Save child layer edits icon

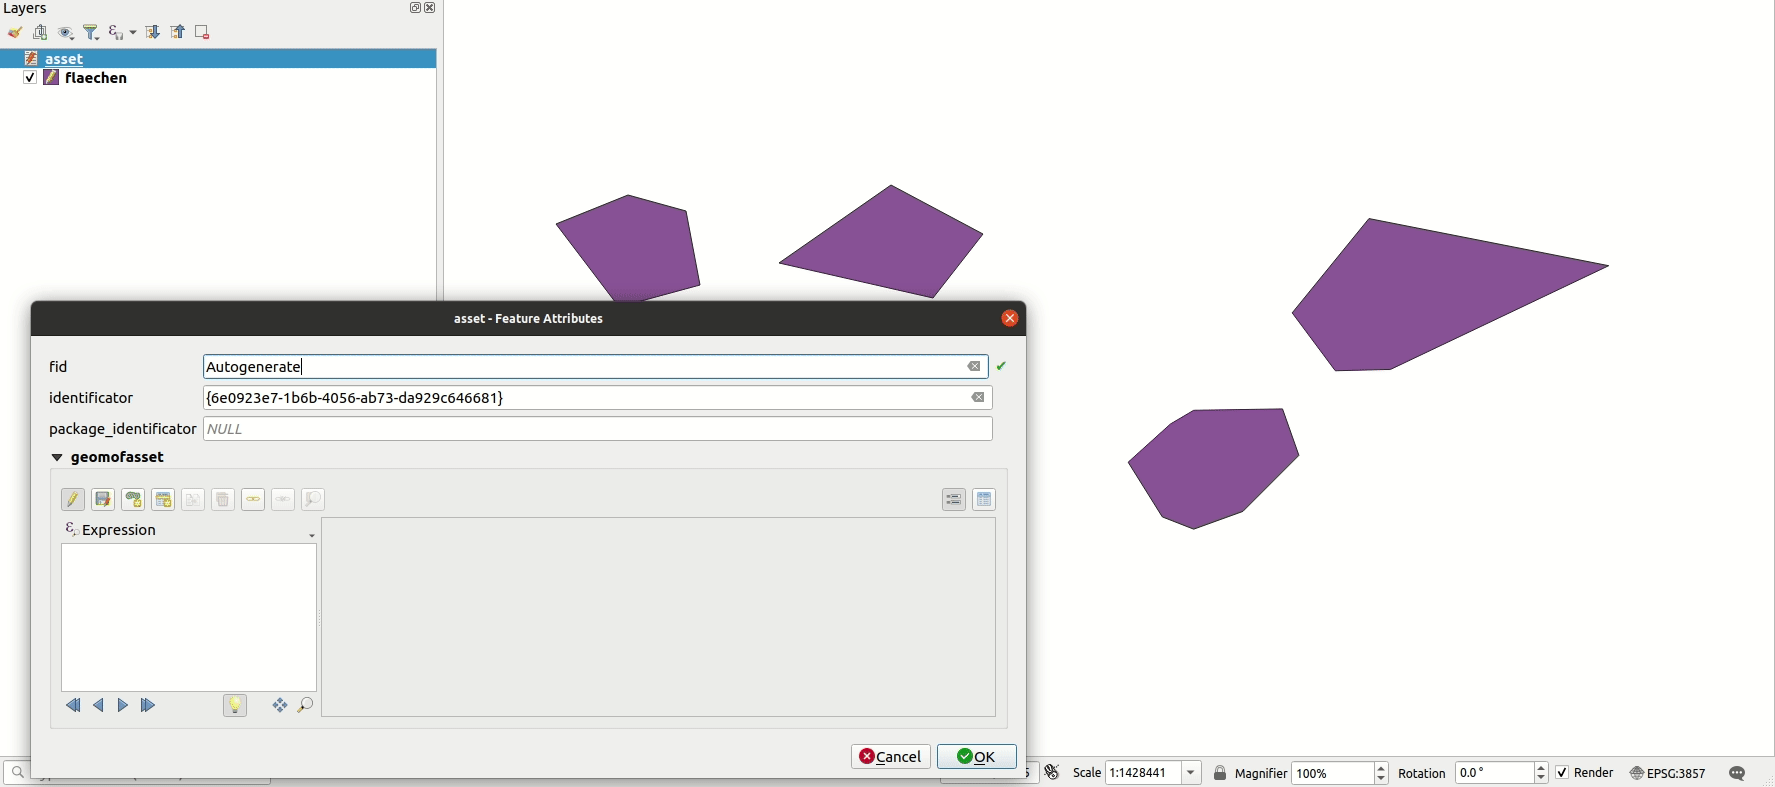click(103, 500)
